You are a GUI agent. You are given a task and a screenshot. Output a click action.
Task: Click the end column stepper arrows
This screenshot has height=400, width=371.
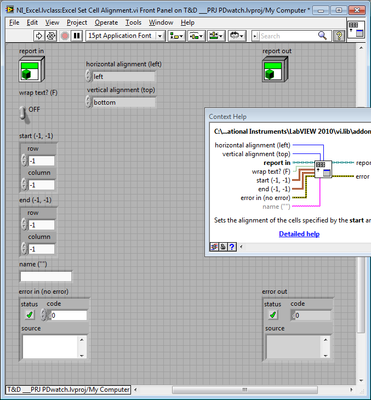pos(24,248)
